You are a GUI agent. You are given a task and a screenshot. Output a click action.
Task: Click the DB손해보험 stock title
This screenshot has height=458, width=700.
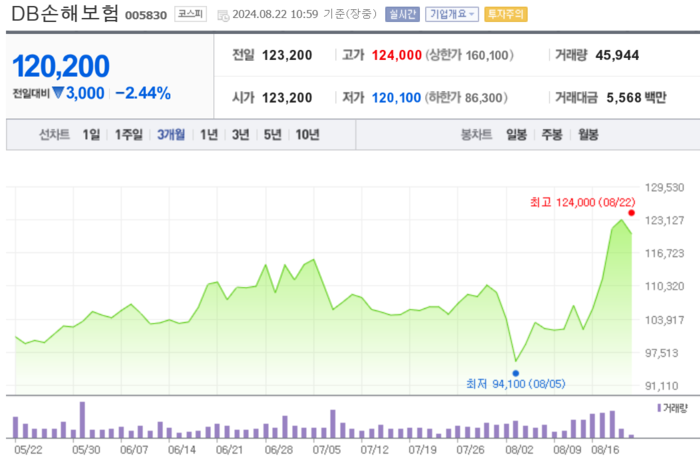[65, 14]
